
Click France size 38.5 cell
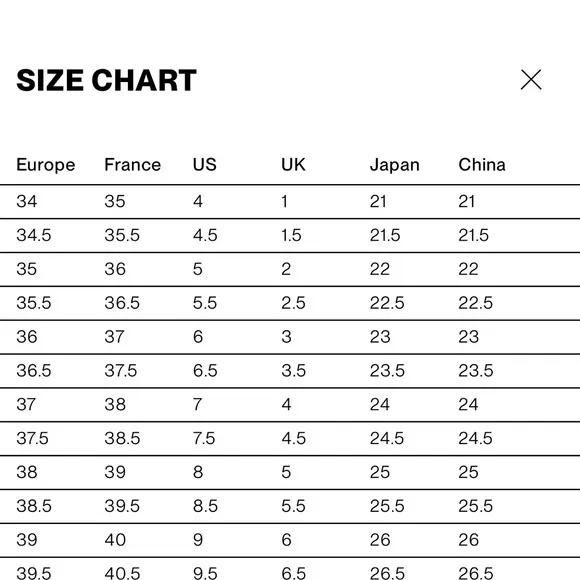(x=122, y=438)
